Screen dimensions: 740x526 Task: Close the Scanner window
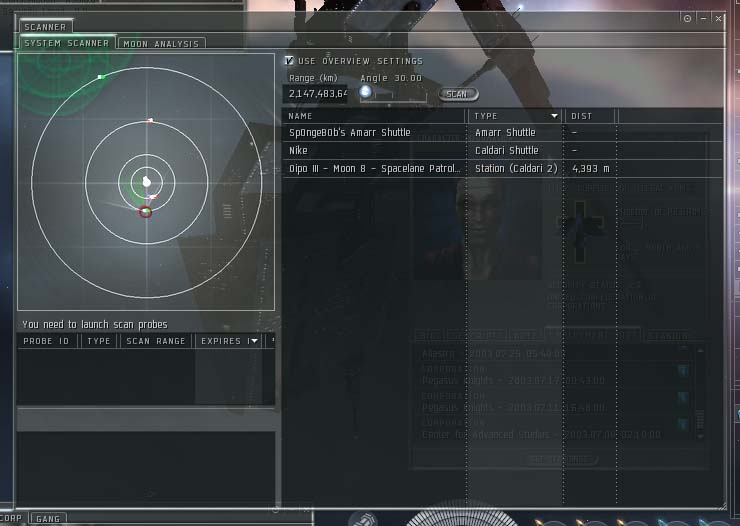(719, 19)
